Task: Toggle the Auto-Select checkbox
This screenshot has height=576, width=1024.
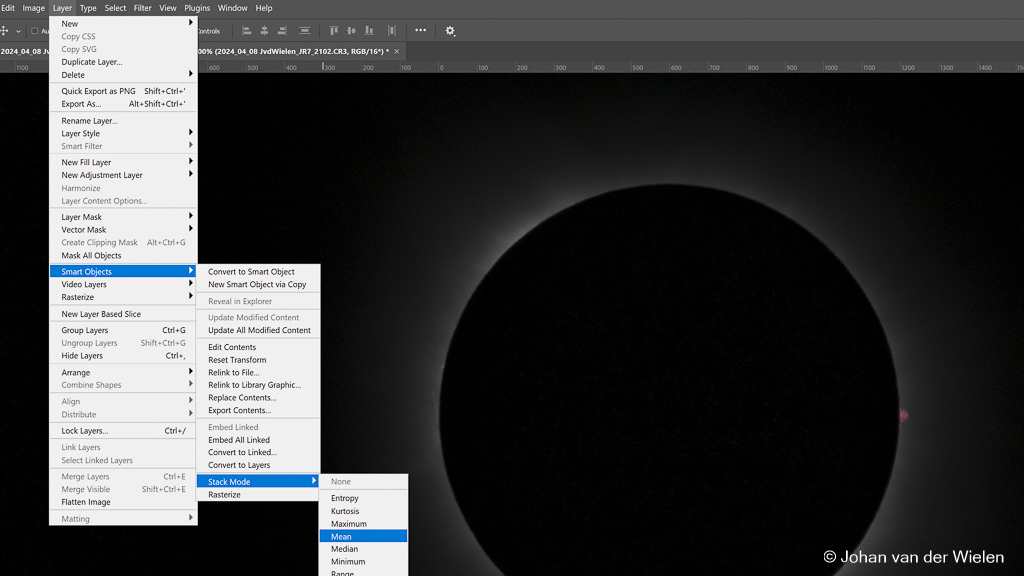Action: click(x=35, y=31)
